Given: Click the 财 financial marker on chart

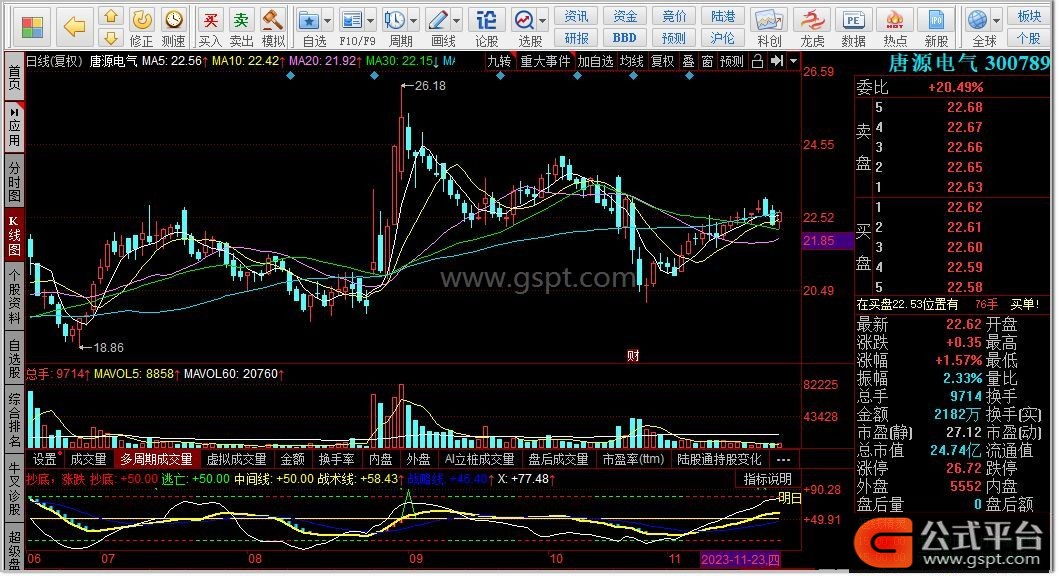Looking at the screenshot, I should [x=633, y=356].
